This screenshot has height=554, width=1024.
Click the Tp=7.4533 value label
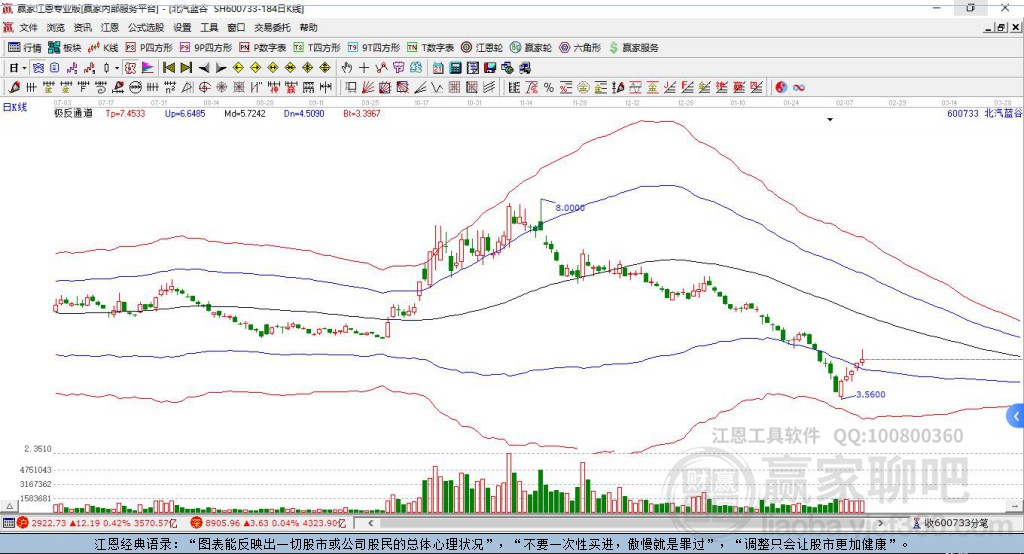(125, 114)
